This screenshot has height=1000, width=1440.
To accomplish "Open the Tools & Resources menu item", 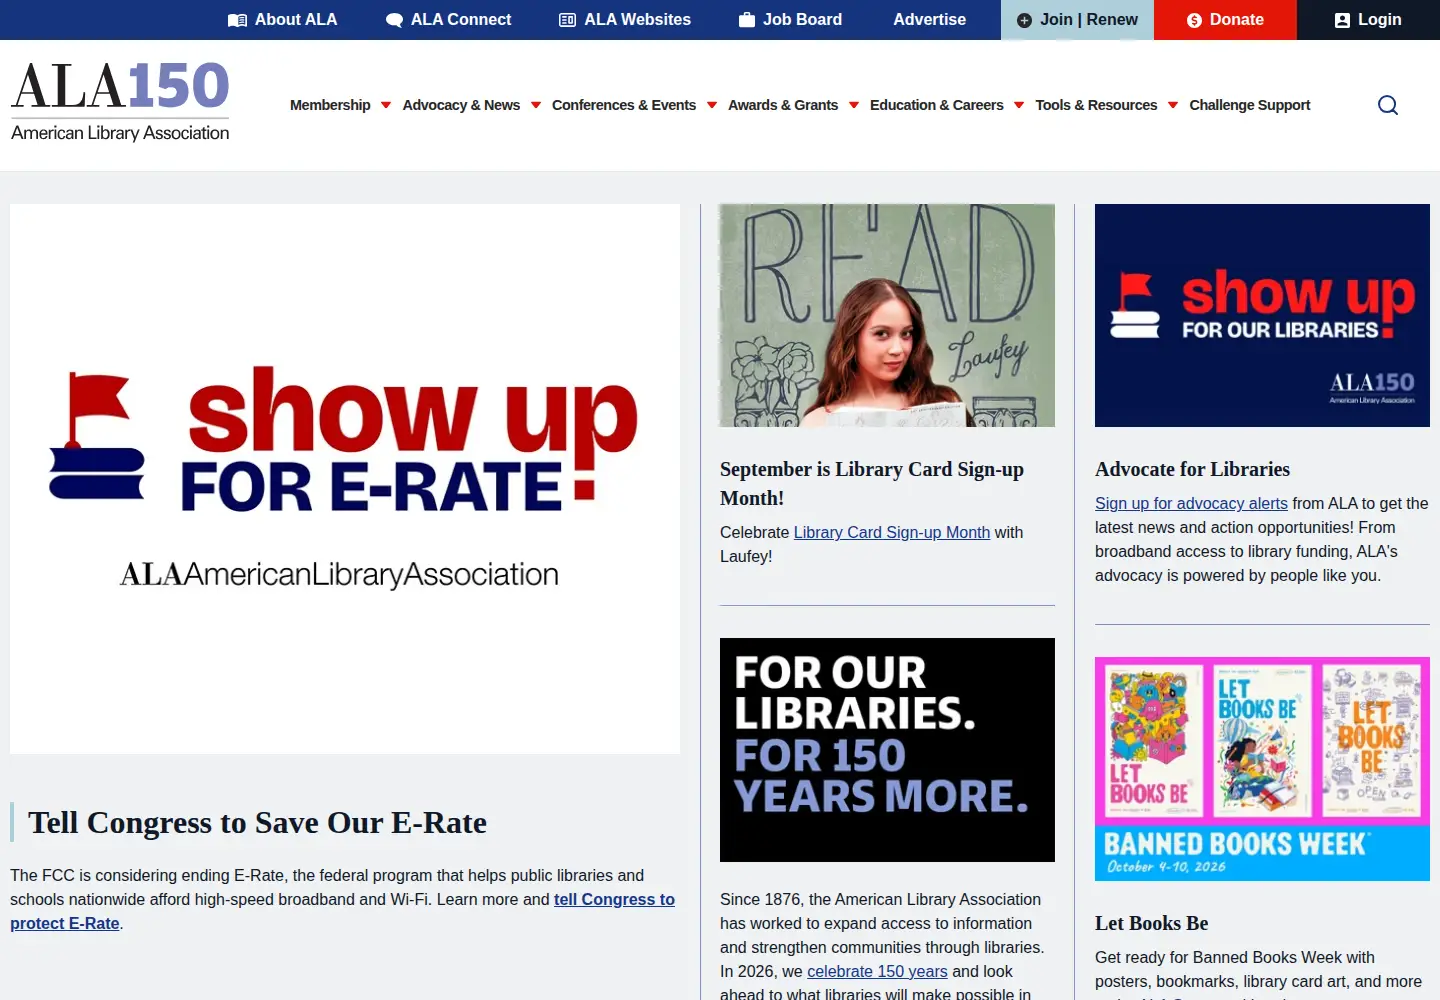I will click(x=1096, y=105).
